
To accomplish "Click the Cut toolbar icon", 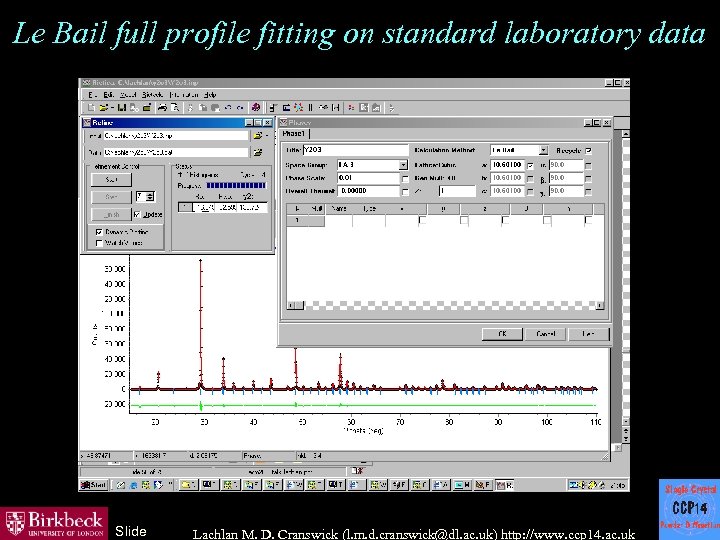I will 190,107.
